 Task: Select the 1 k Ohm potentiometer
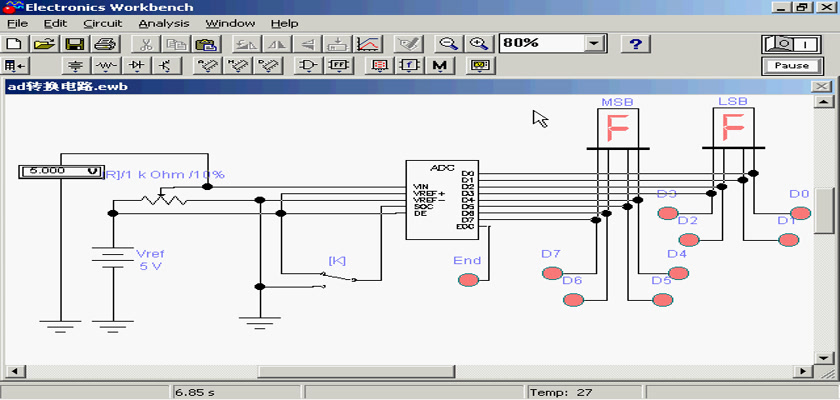tap(163, 199)
